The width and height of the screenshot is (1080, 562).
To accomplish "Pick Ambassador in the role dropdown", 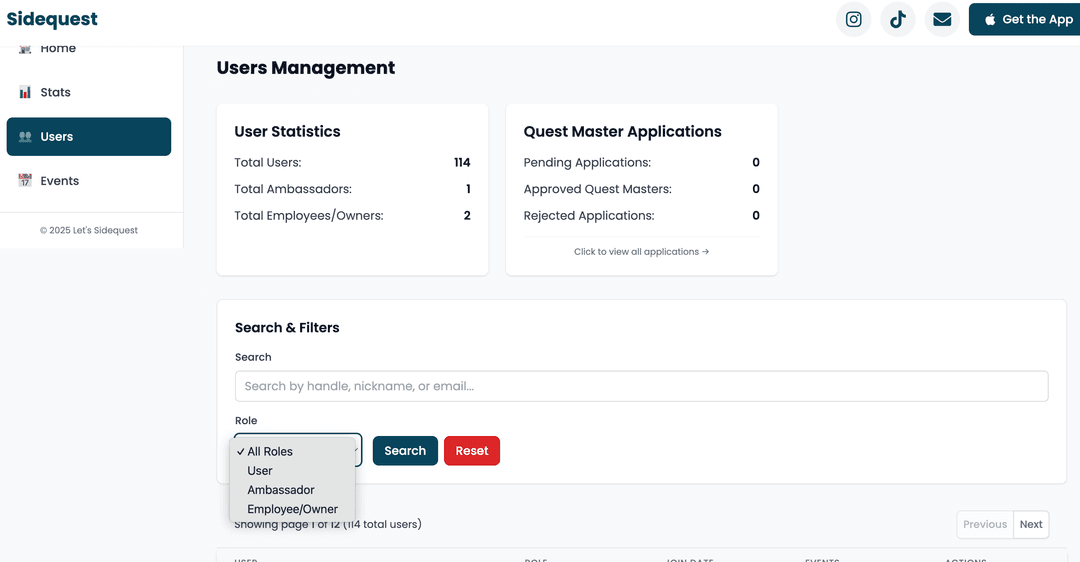I will pos(281,490).
